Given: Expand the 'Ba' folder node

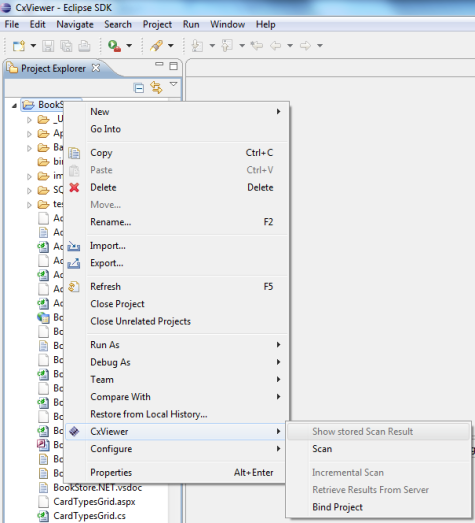Looking at the screenshot, I should pos(29,148).
